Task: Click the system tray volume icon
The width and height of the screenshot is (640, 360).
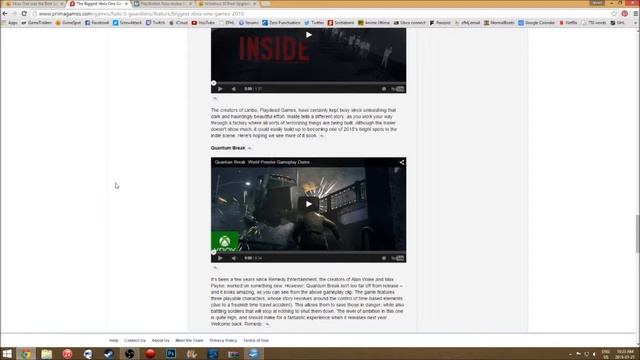Action: 594,354
